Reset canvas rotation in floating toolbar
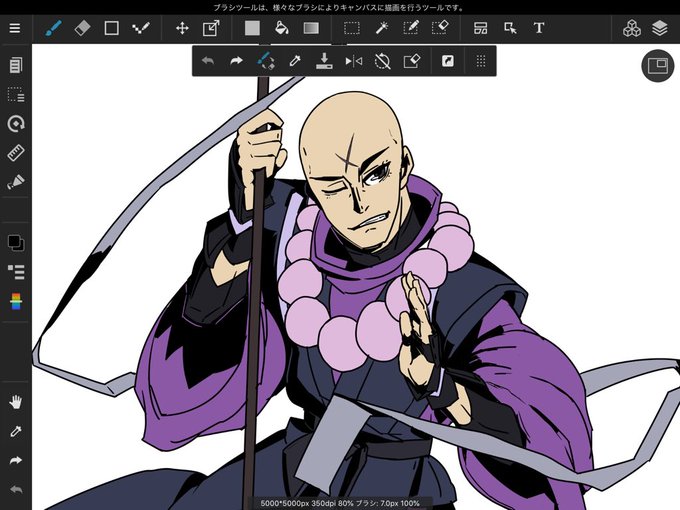 [382, 61]
